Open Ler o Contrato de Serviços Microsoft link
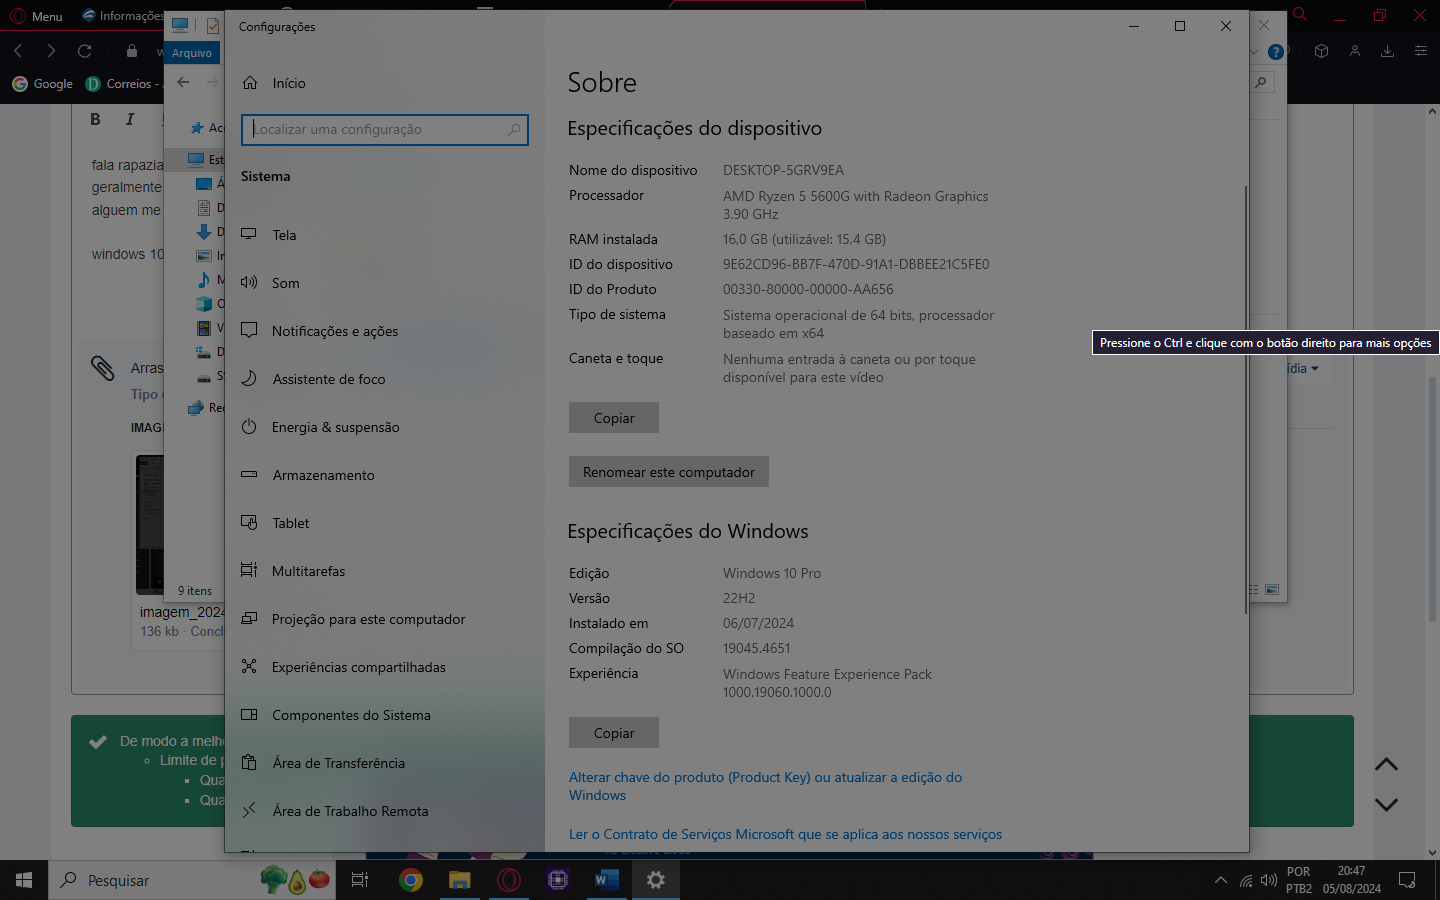 [x=785, y=834]
